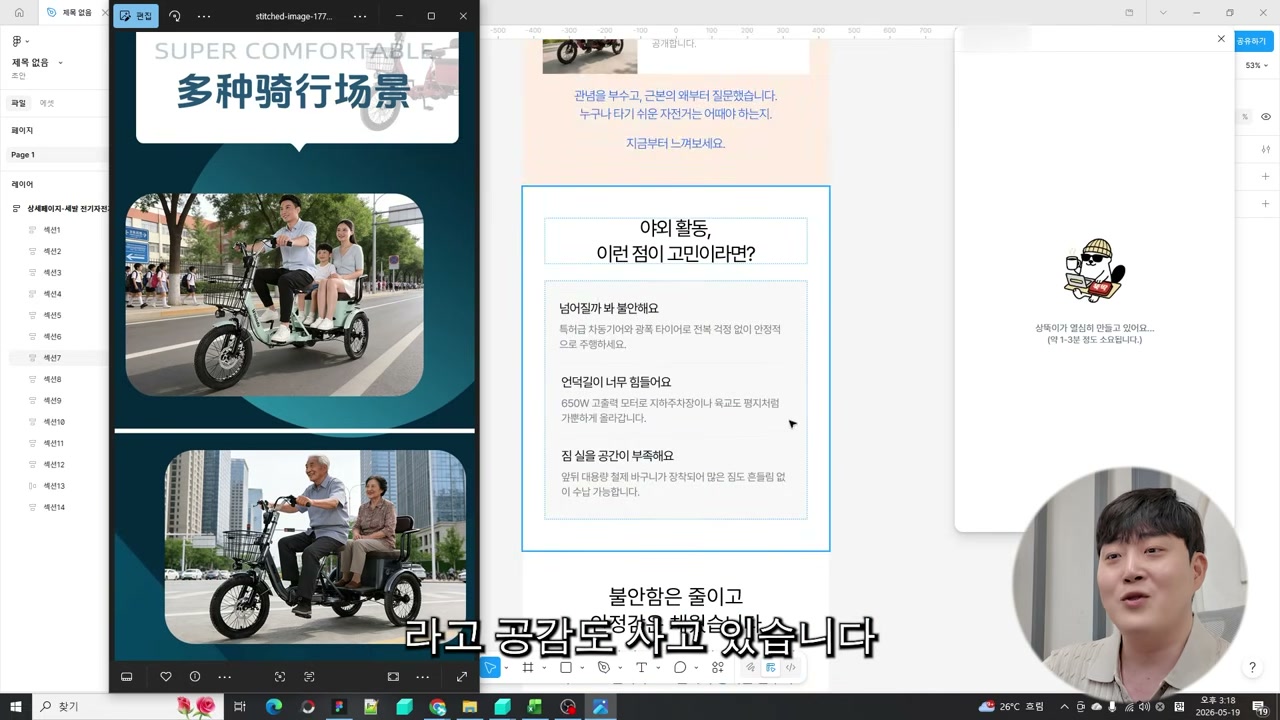The image size is (1280, 720).
Task: Expand the shape tools dropdown arrow
Action: 582,668
